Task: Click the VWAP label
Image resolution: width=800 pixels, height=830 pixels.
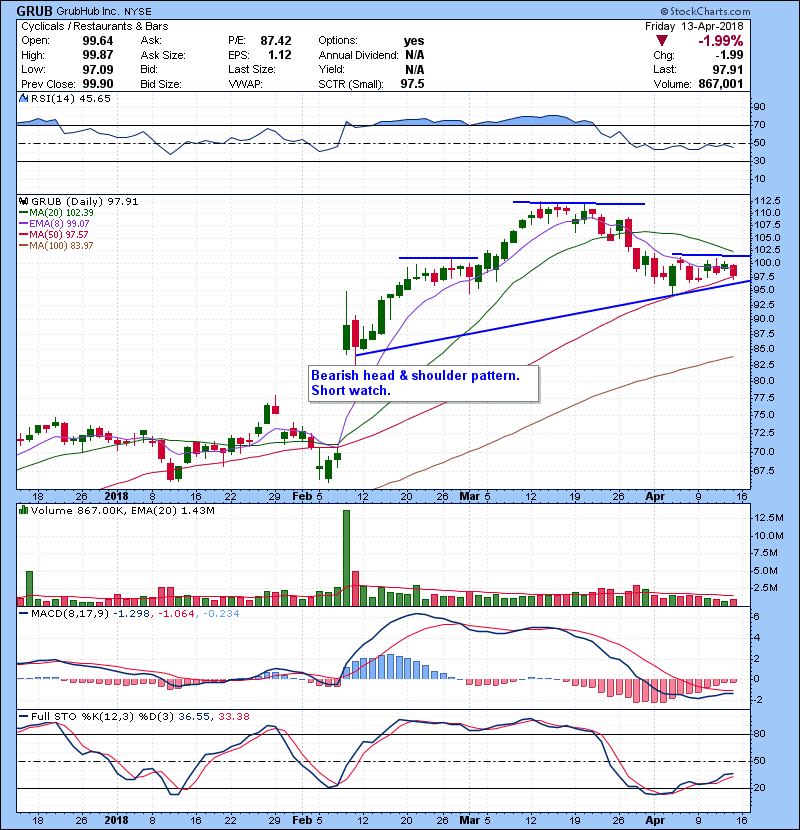Action: [x=245, y=84]
